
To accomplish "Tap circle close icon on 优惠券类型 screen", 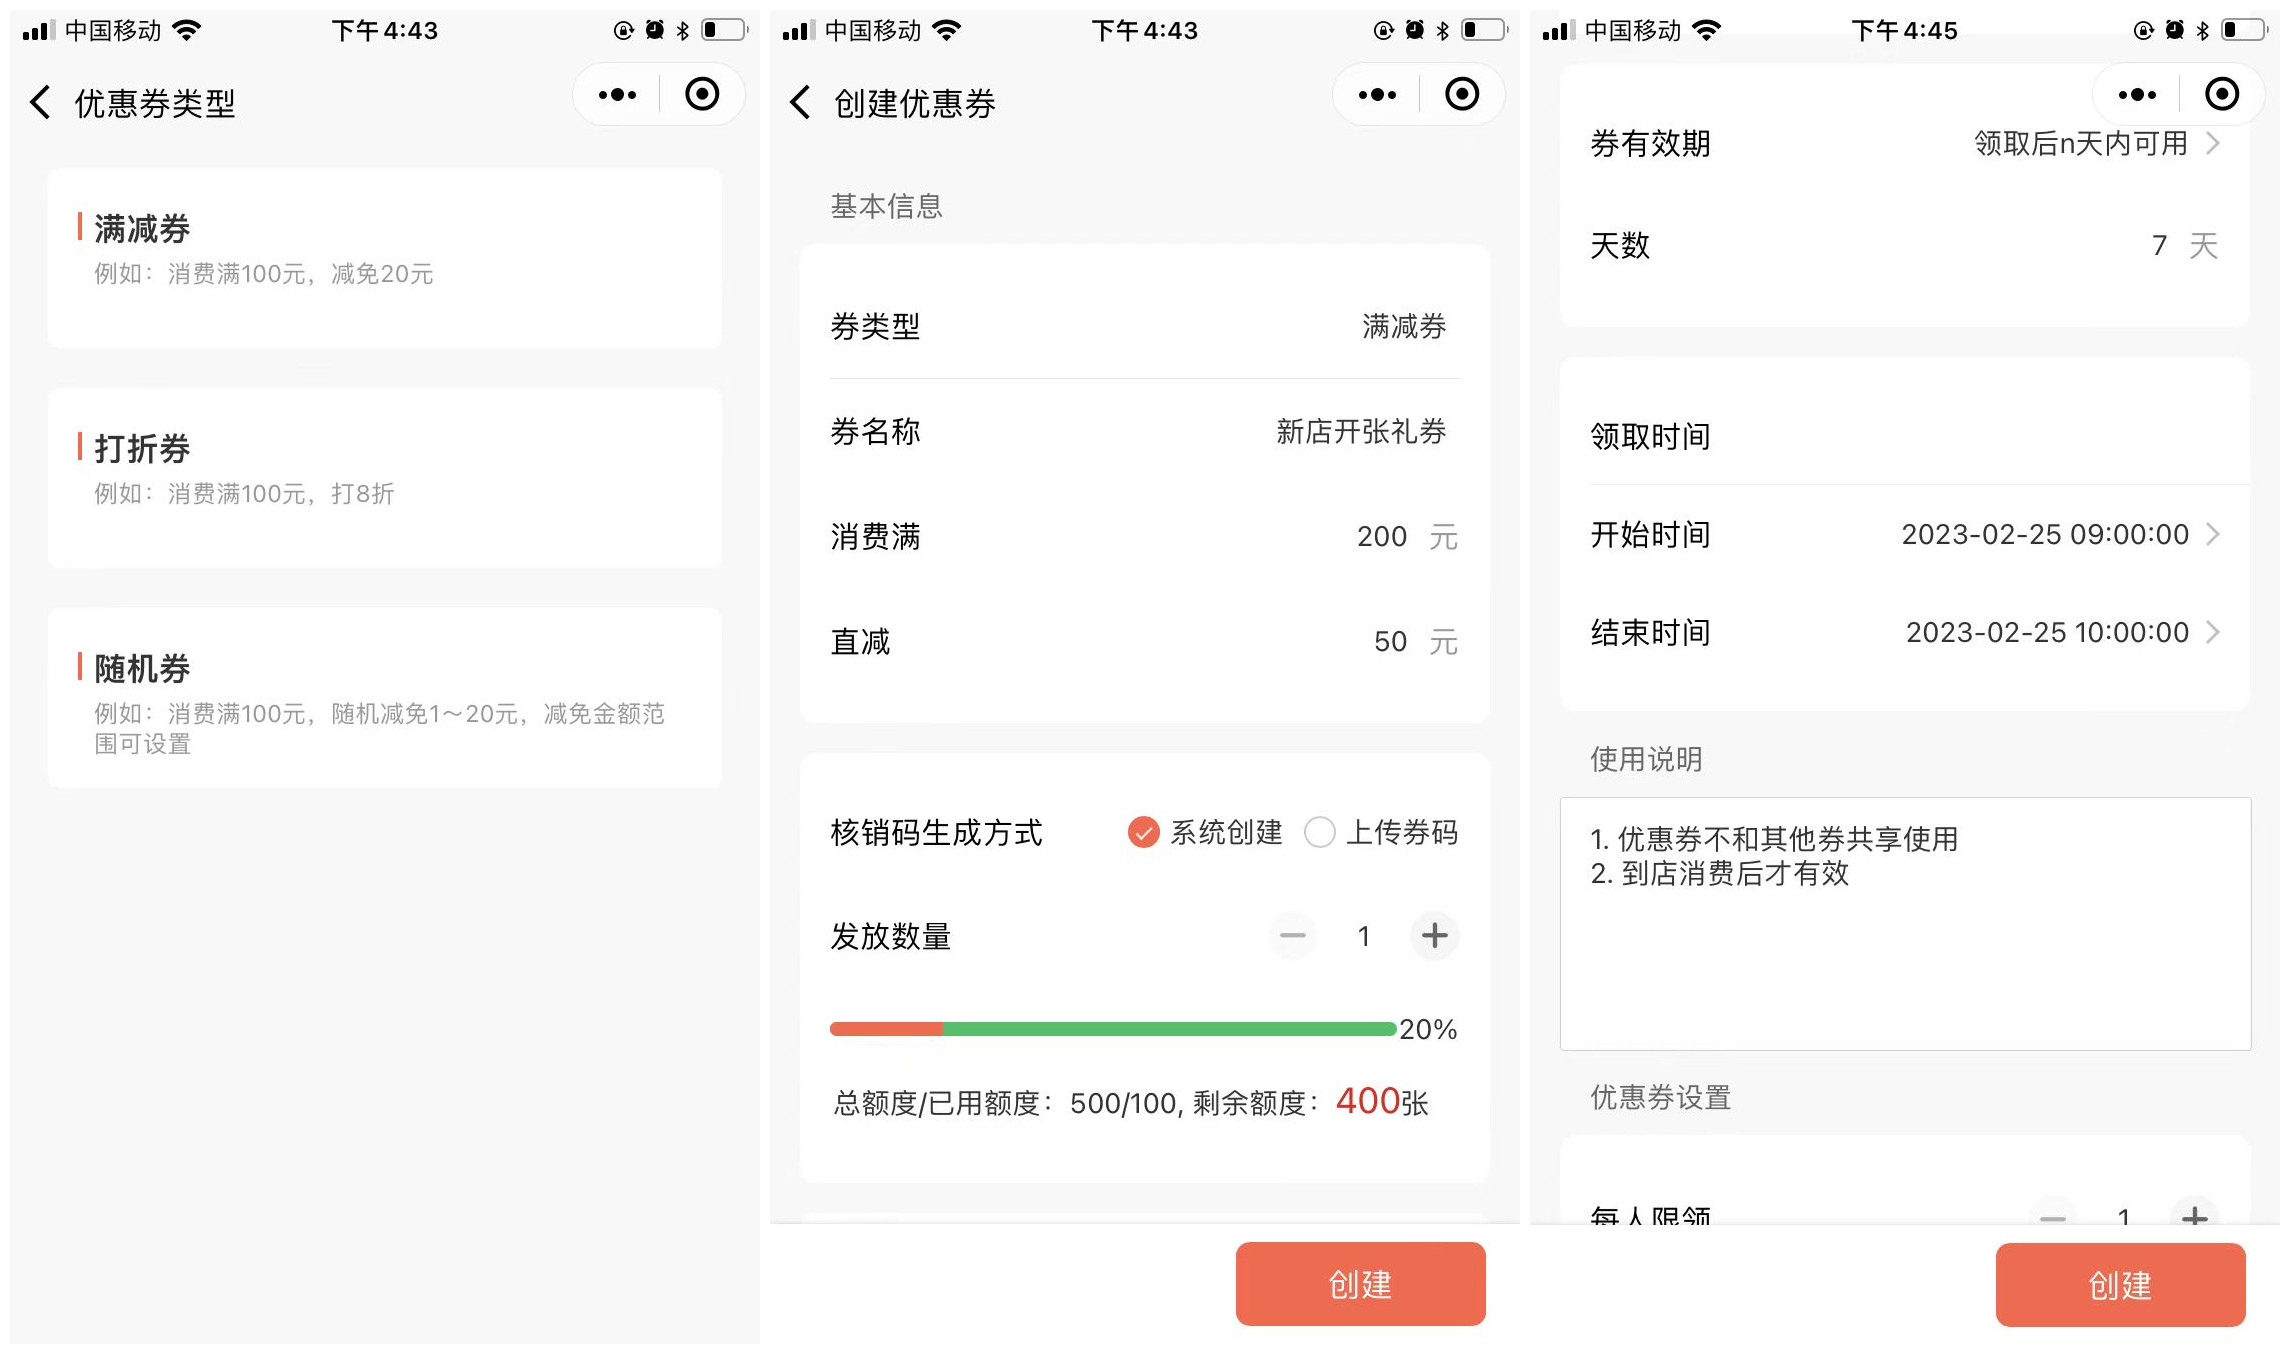I will 702,95.
